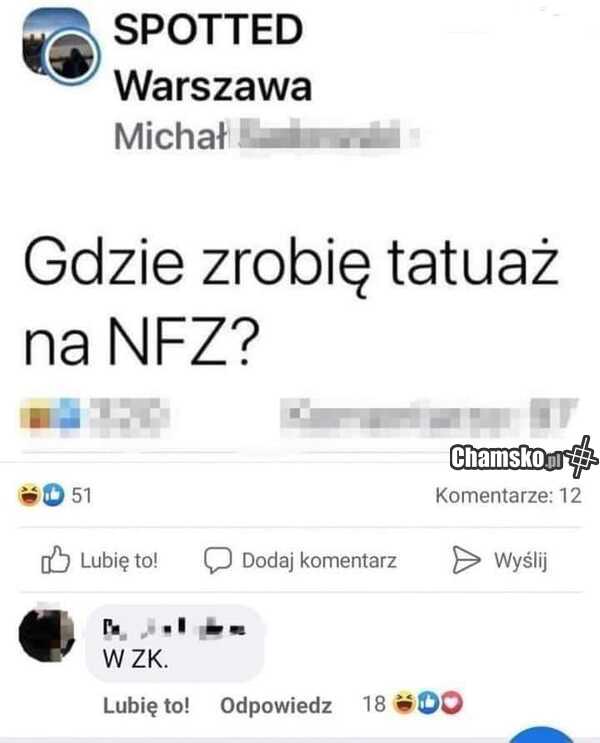Viewport: 600px width, 743px height.
Task: Click the speech bubble comment icon
Action: [x=218, y=561]
